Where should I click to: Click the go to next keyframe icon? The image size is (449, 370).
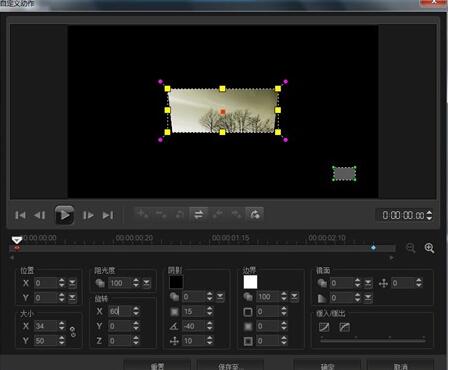pos(236,214)
